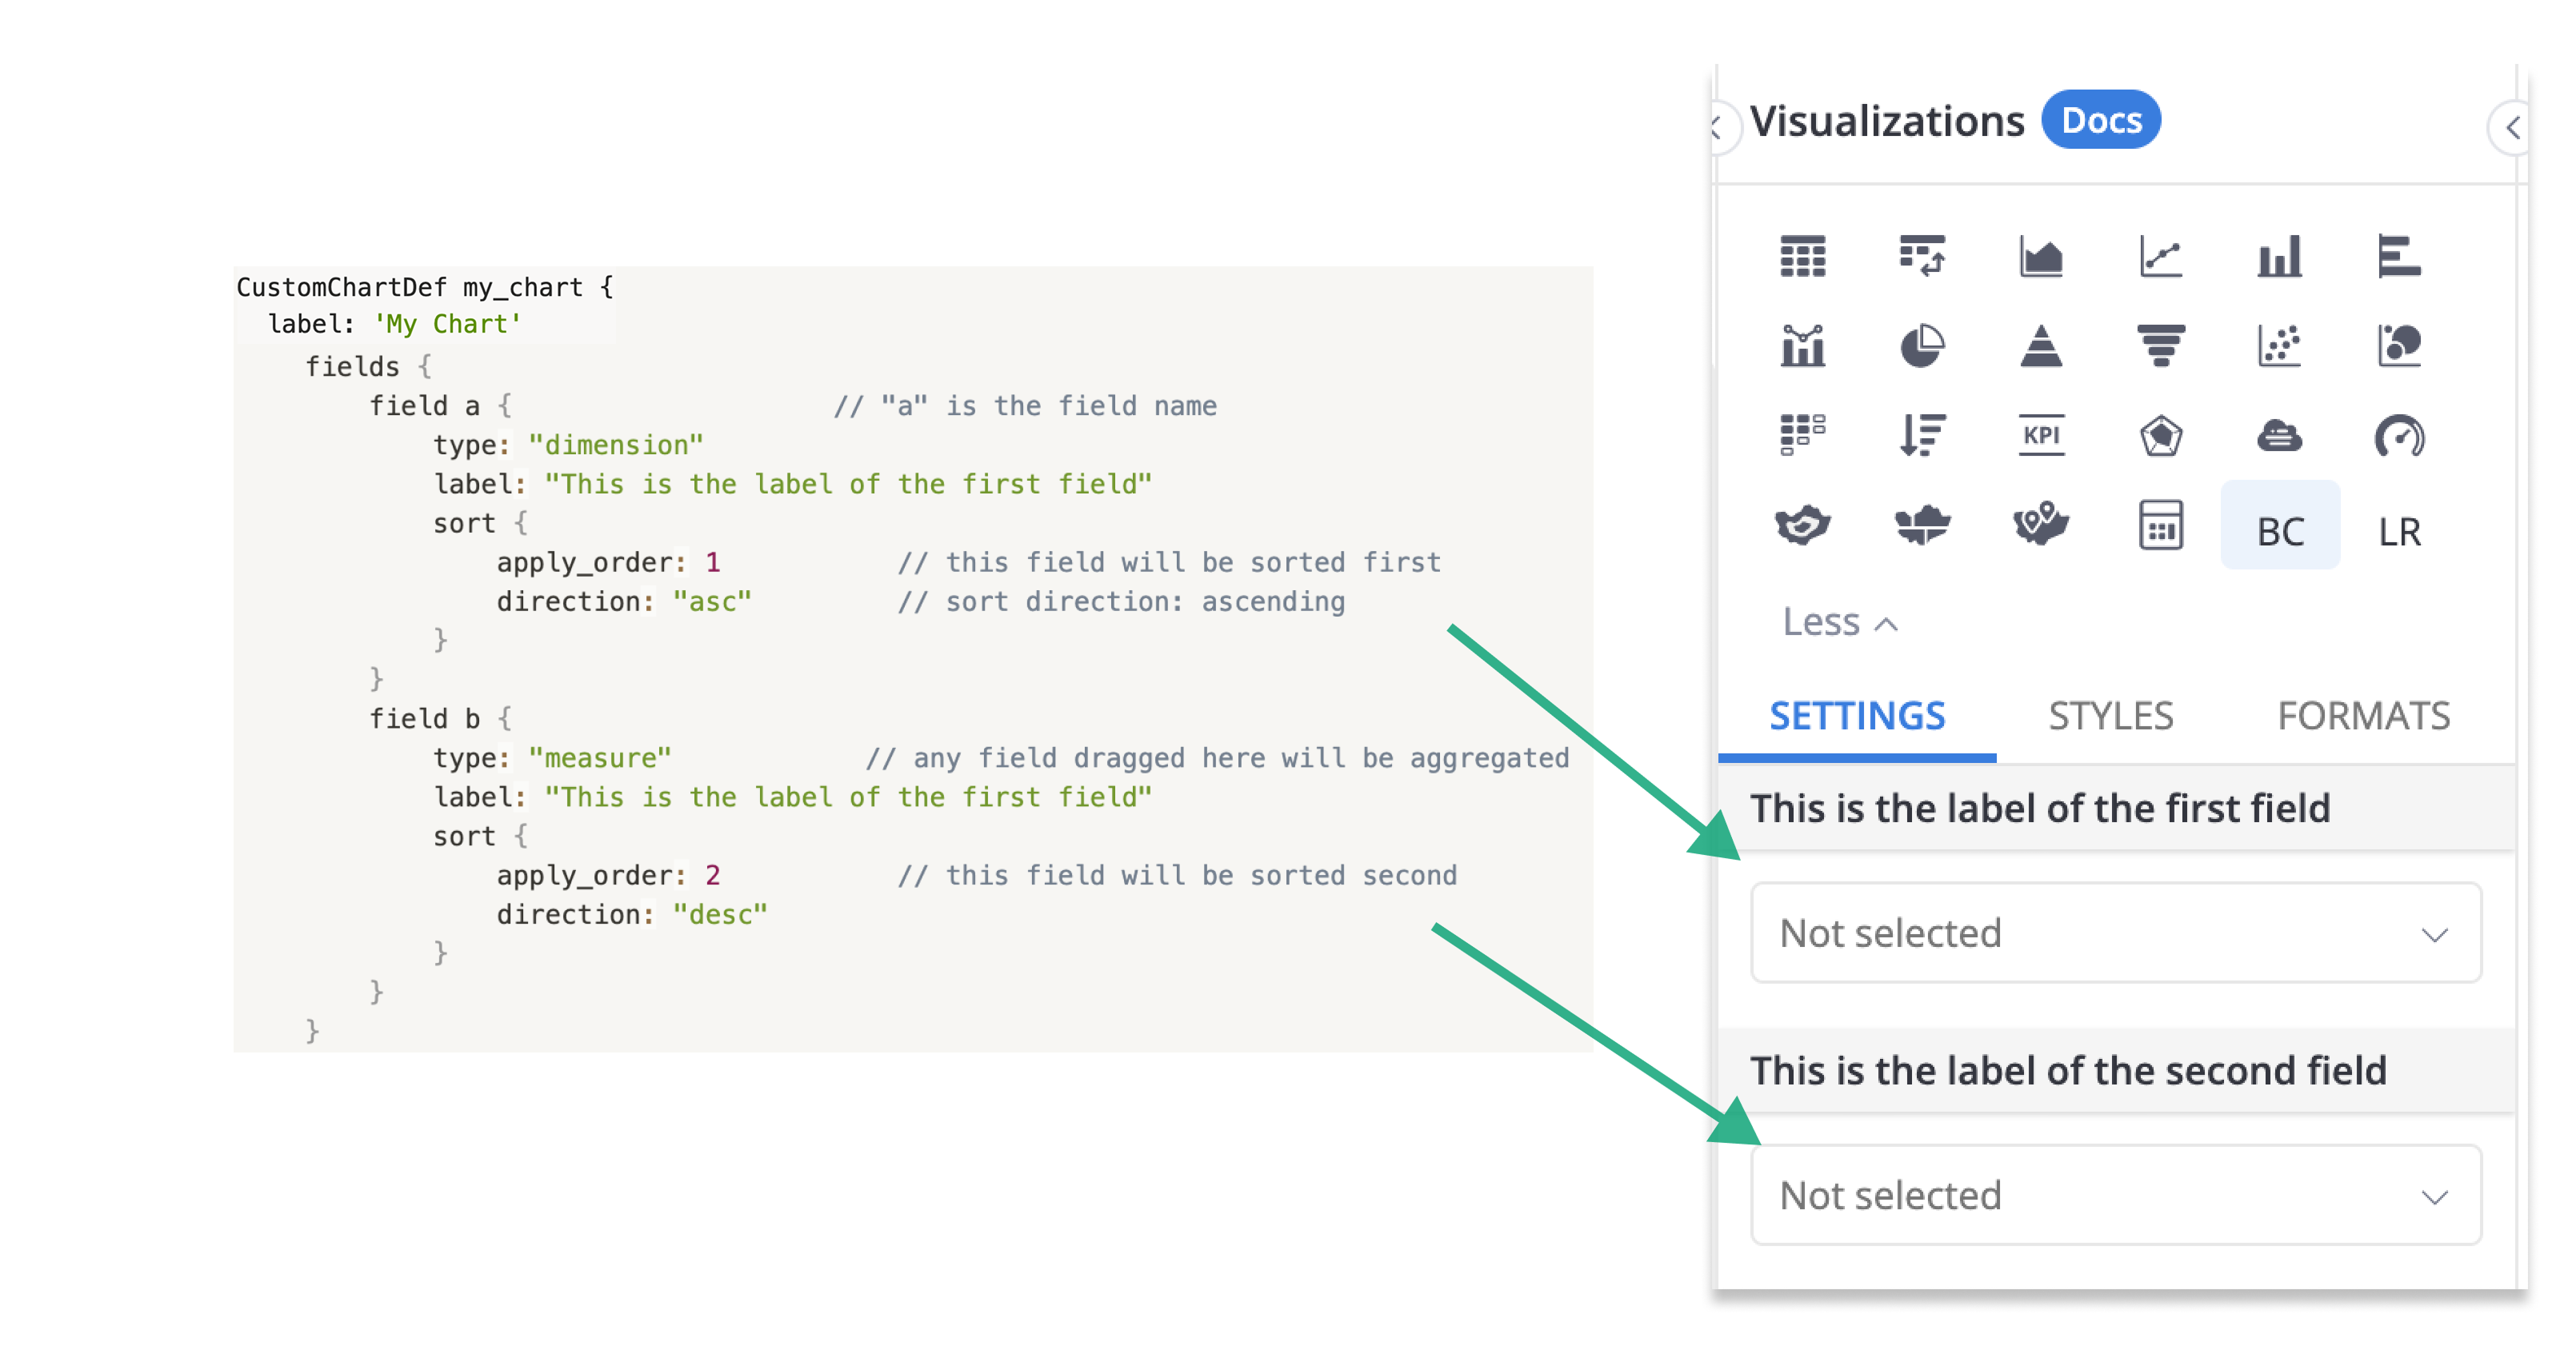2576x1350 pixels.
Task: Click 'direction: "desc"' code line
Action: pos(632,914)
